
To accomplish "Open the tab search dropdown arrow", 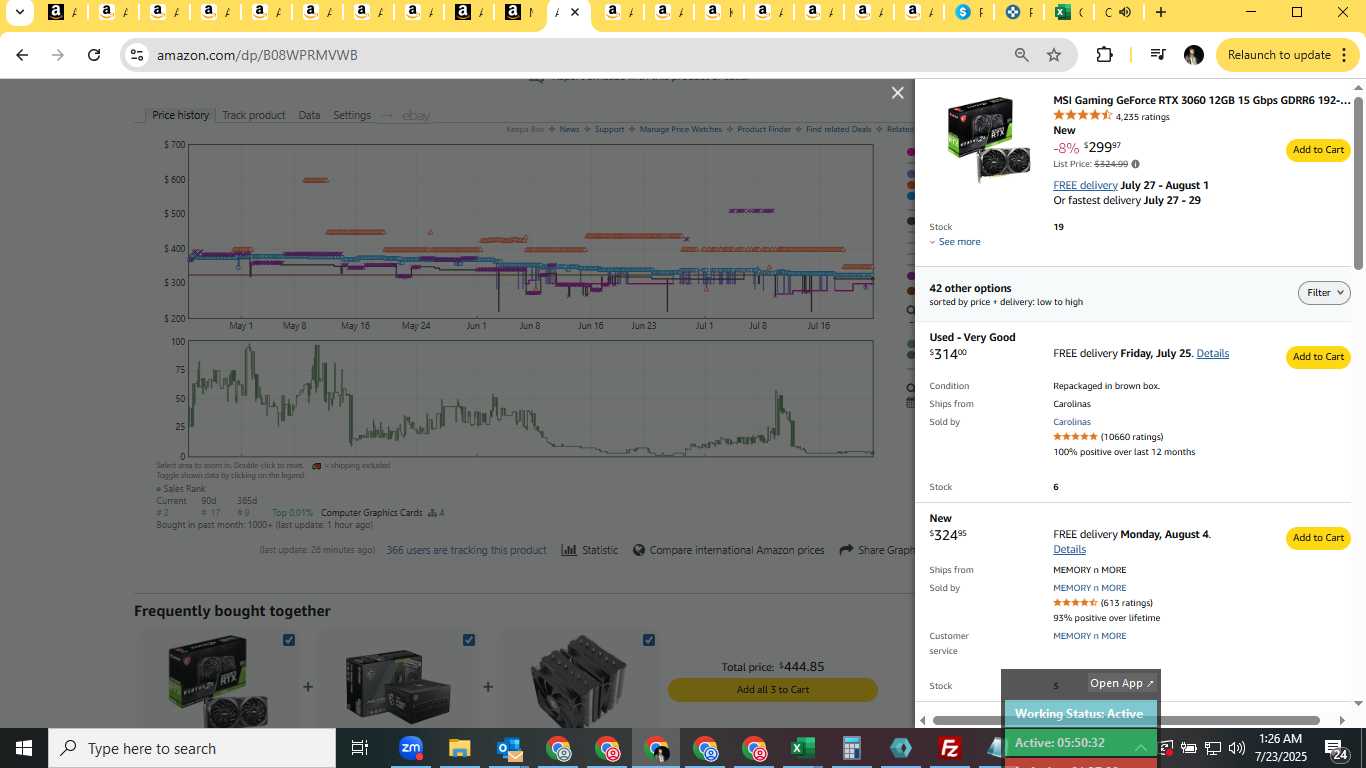I will [x=19, y=12].
